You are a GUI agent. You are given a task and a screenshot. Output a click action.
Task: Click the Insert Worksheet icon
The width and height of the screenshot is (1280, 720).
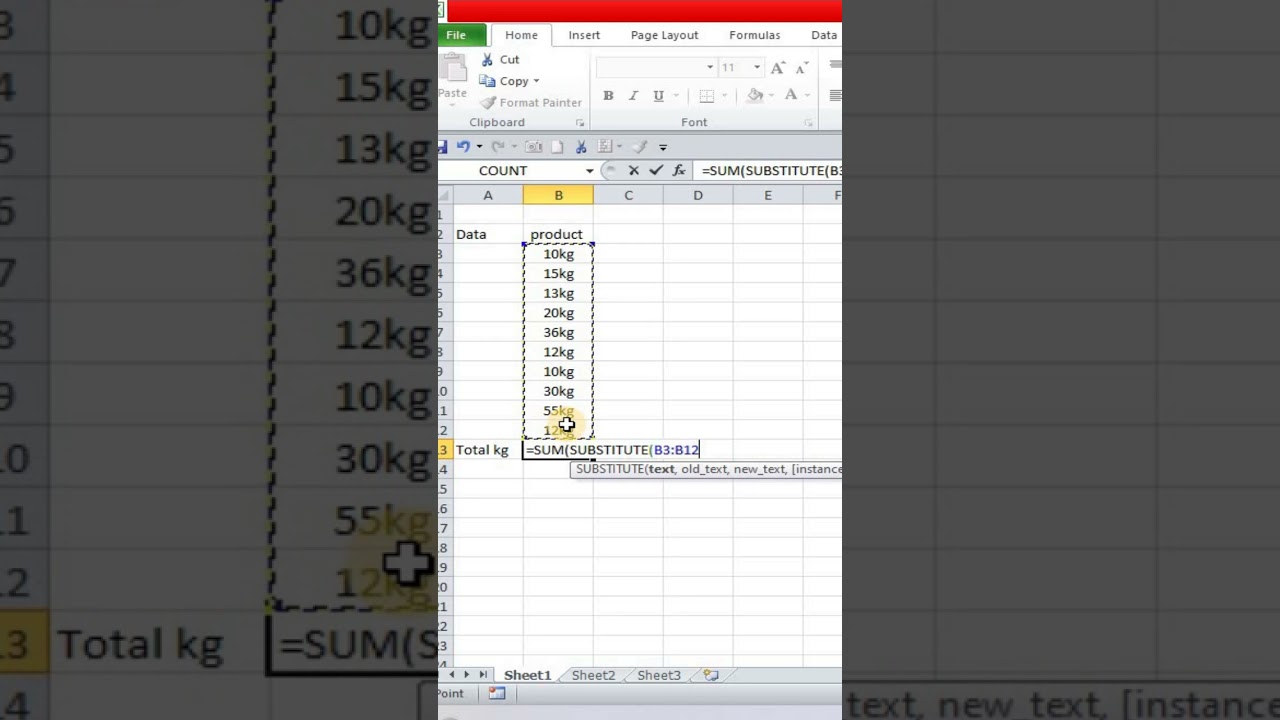pyautogui.click(x=711, y=676)
